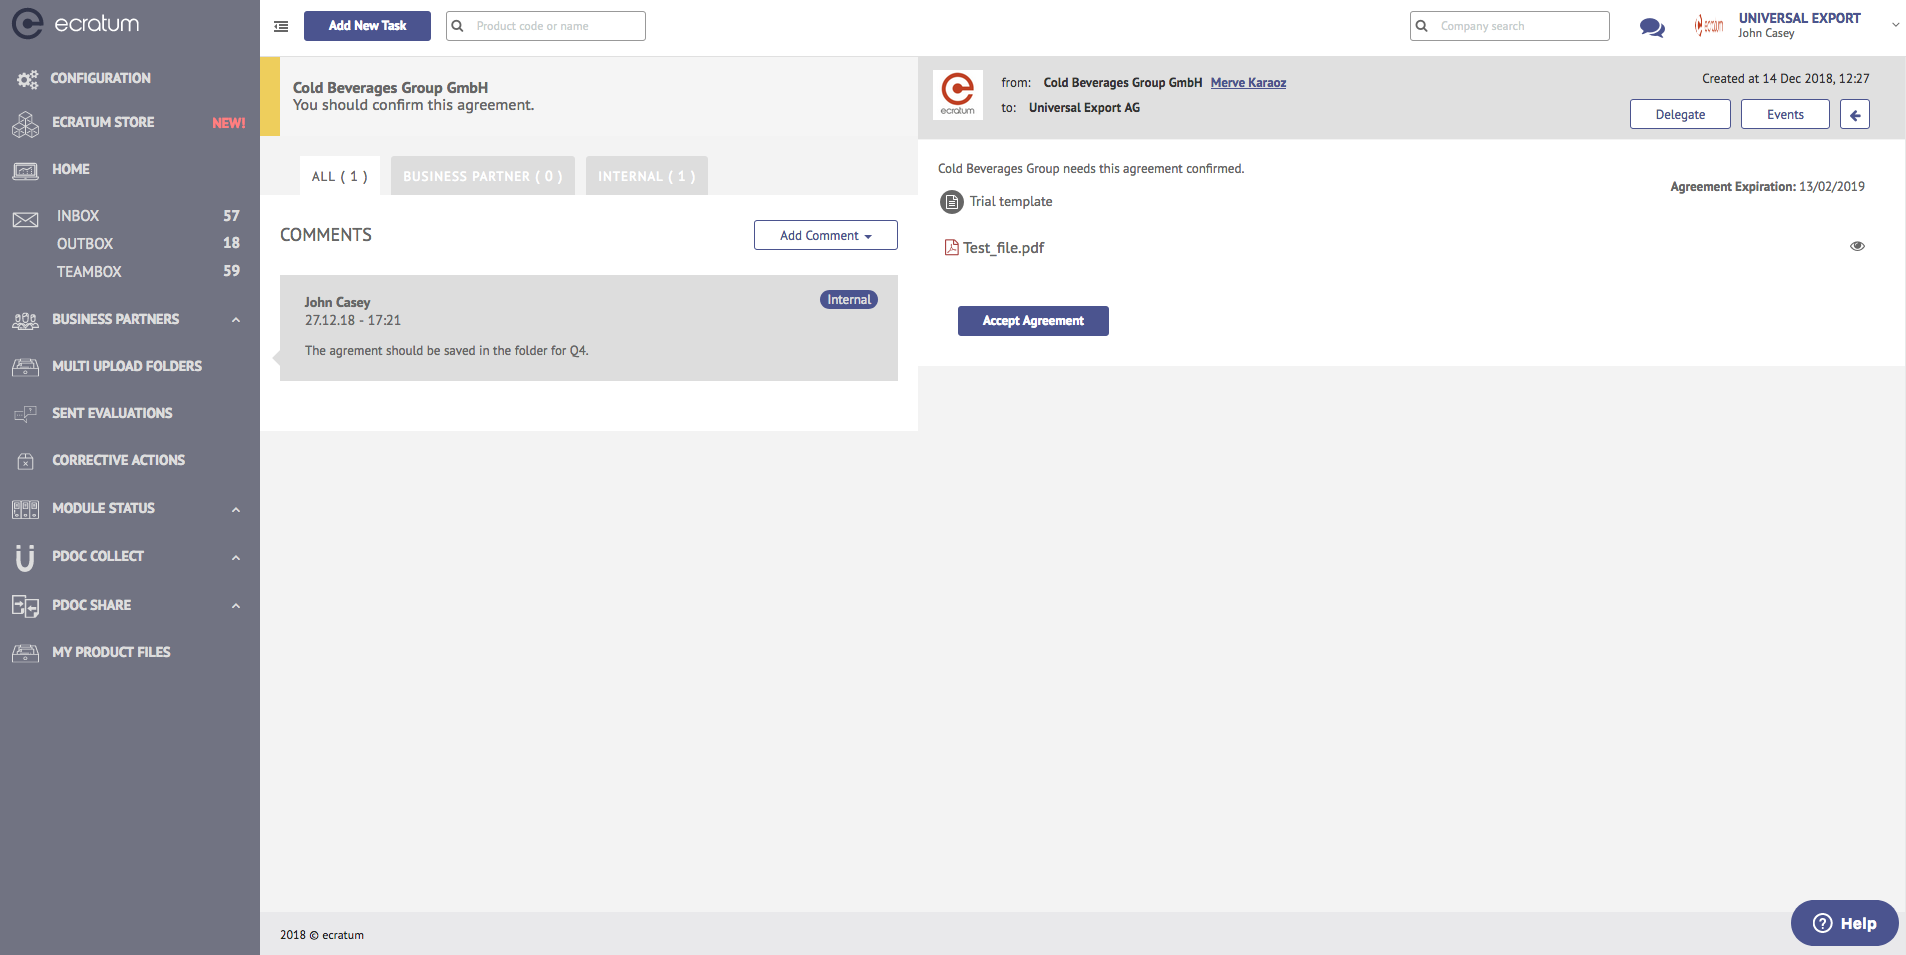Image resolution: width=1906 pixels, height=955 pixels.
Task: Click the Internal badge on comment
Action: (x=849, y=300)
